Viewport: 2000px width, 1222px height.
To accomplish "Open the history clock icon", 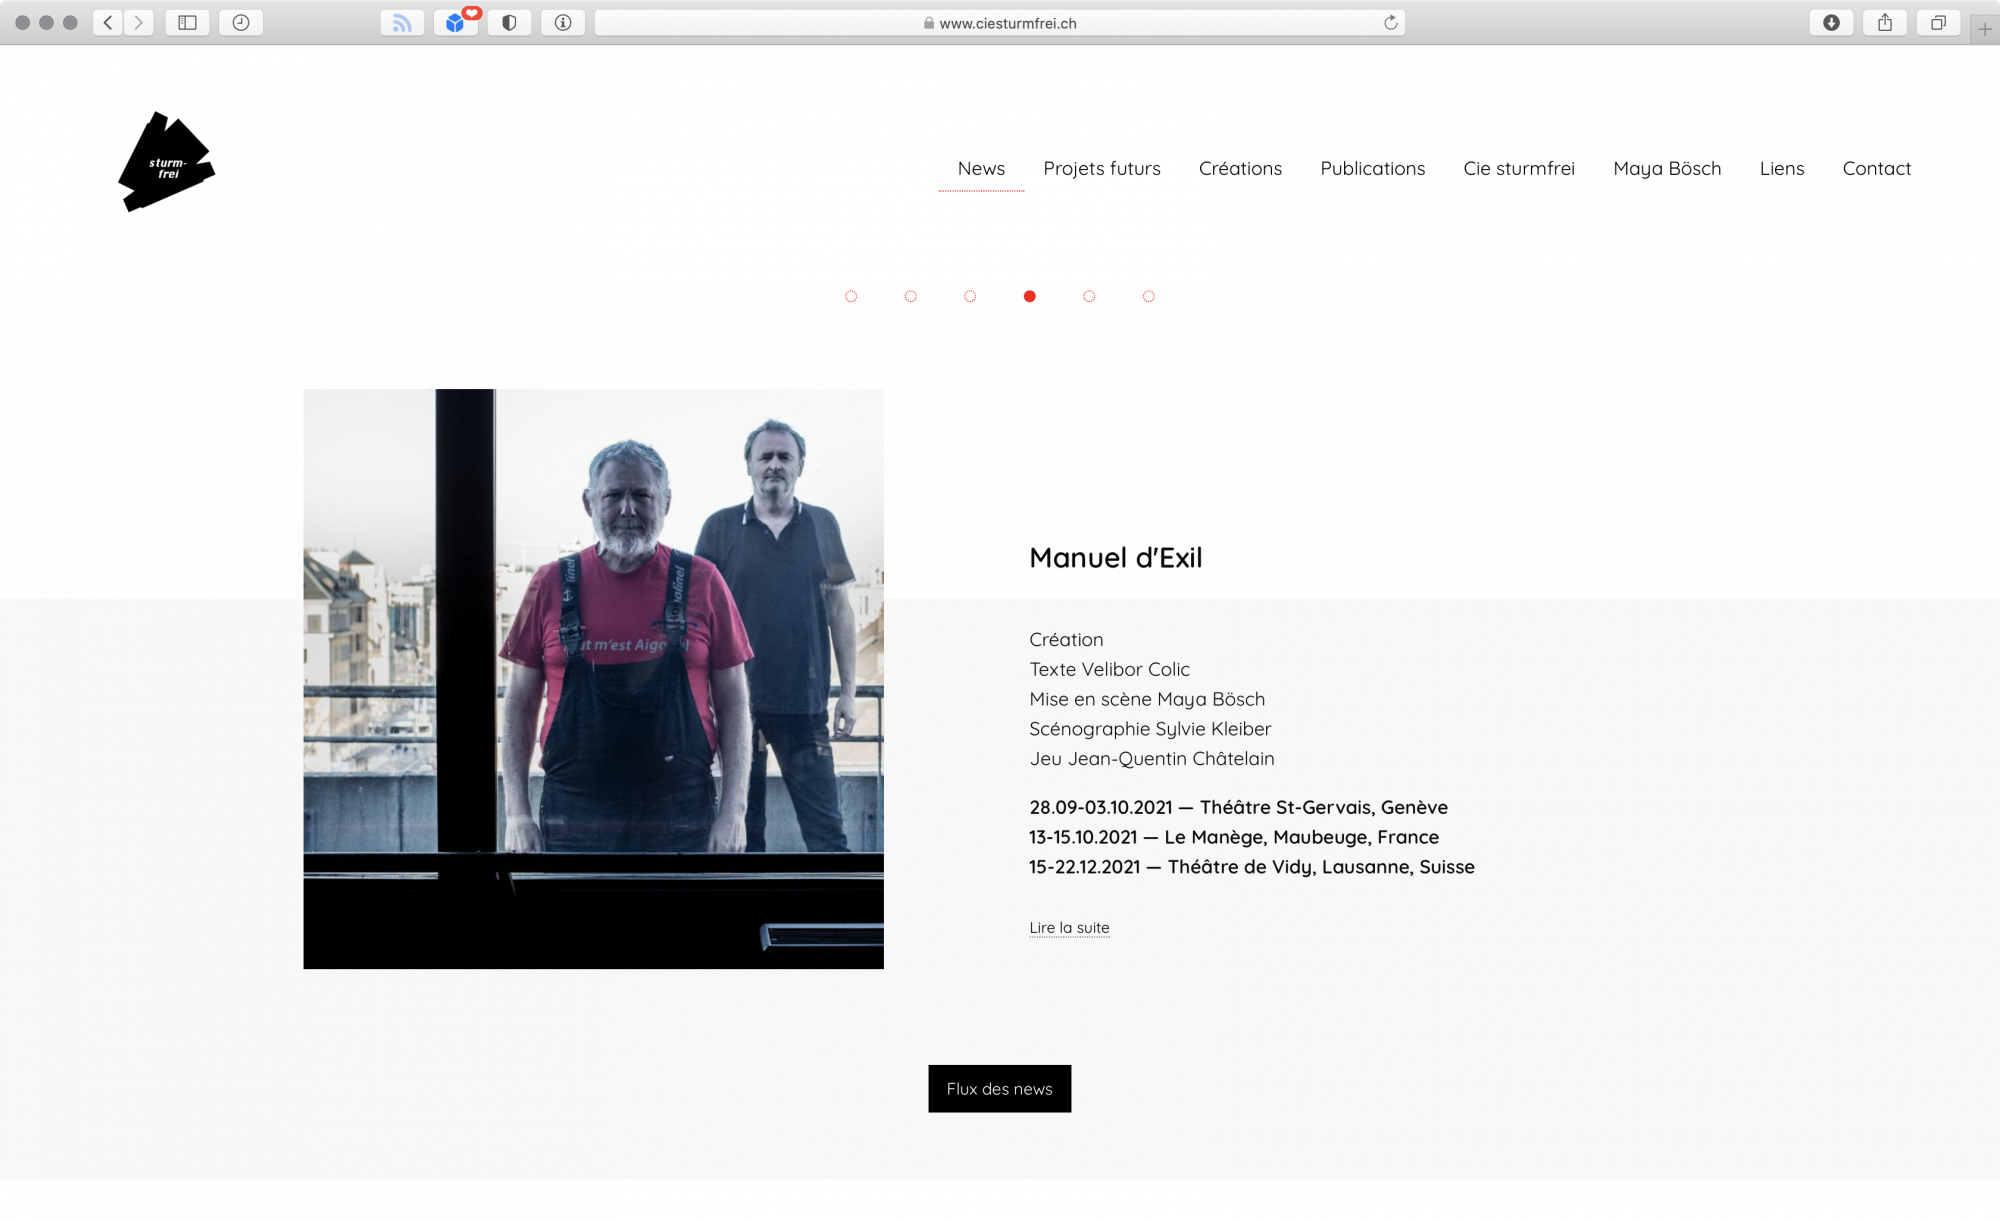I will pos(241,22).
